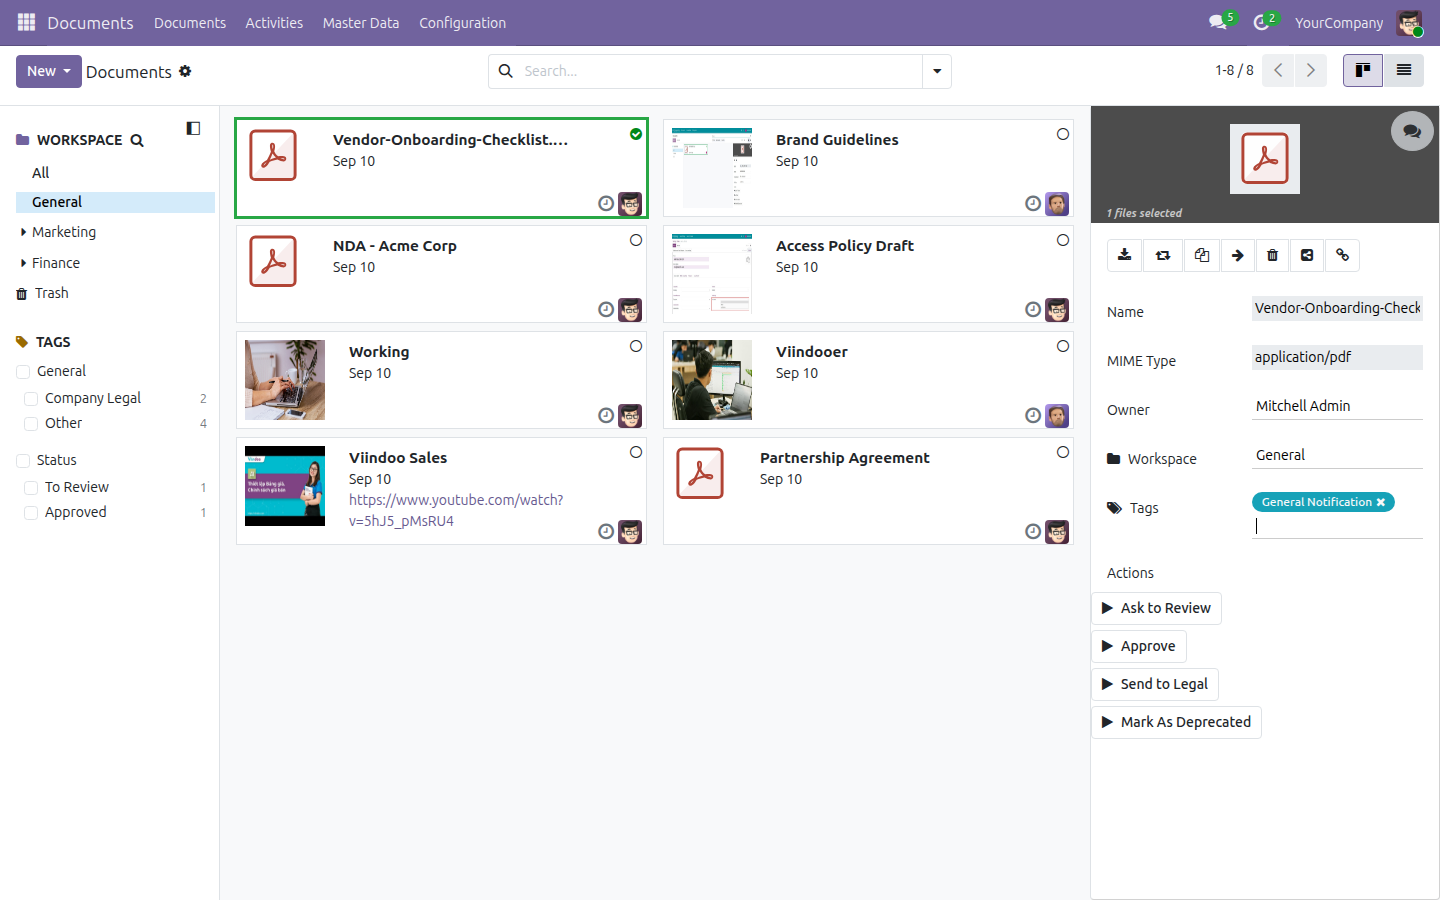Select the Brand Guidelines document circle
The height and width of the screenshot is (900, 1440).
coord(1063,134)
